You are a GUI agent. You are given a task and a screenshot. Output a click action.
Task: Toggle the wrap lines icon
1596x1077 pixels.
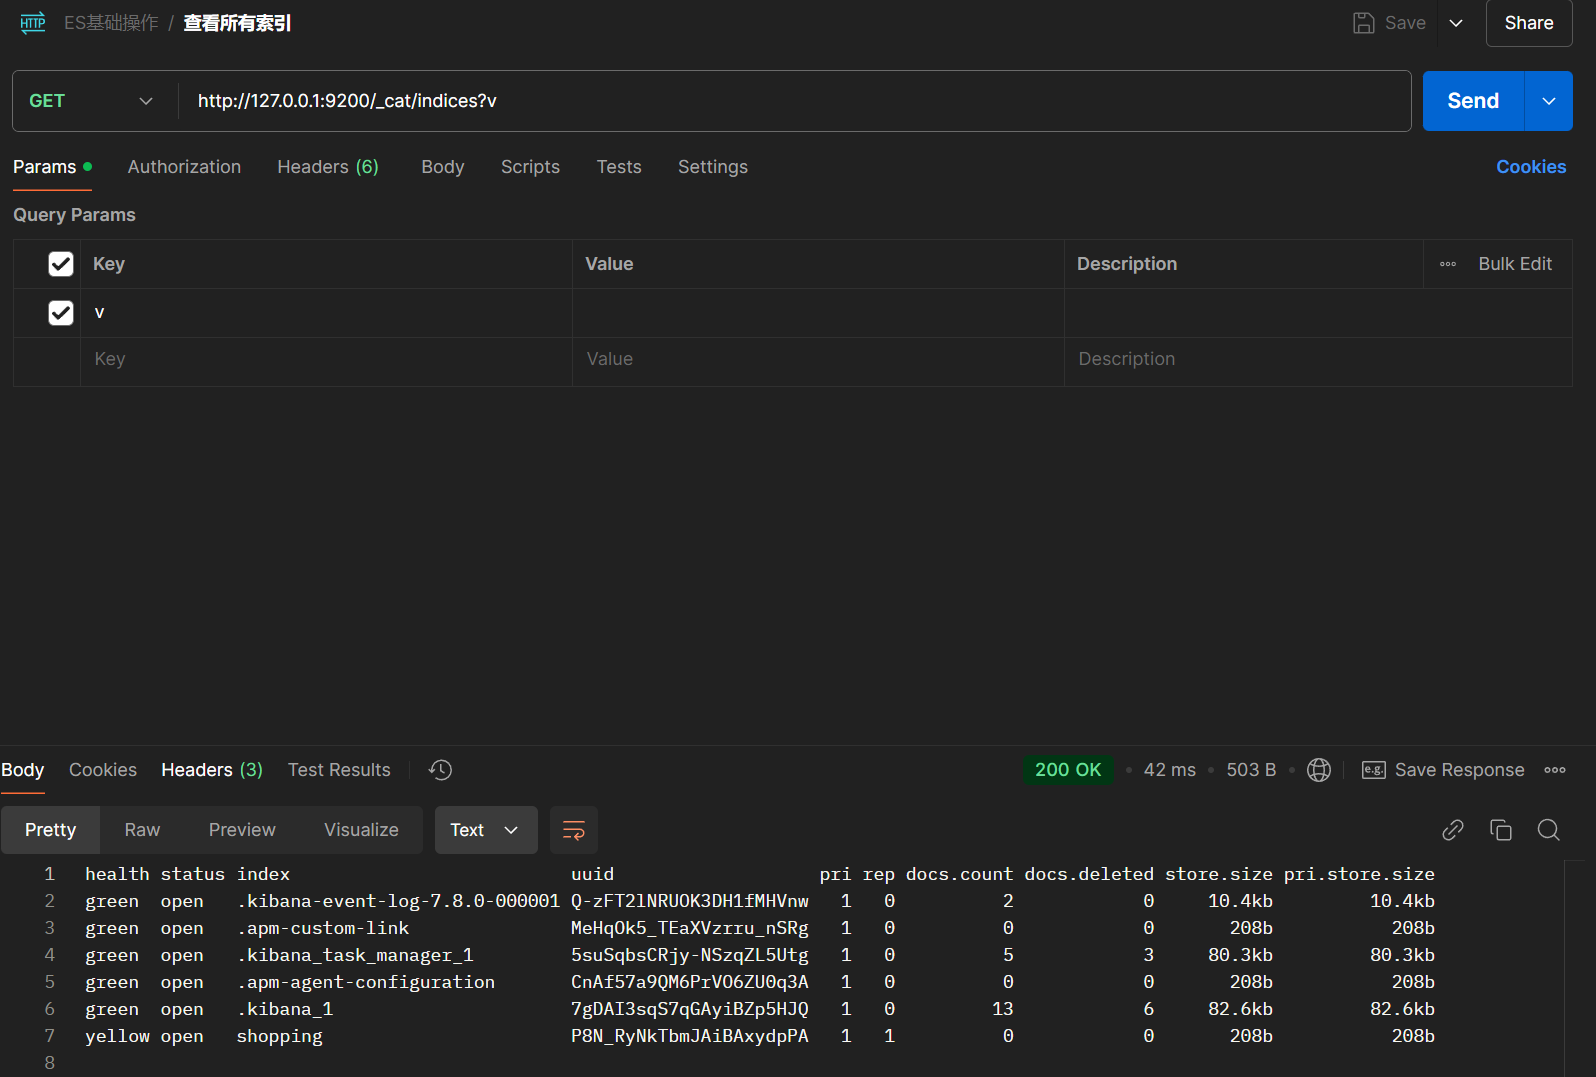click(x=574, y=830)
